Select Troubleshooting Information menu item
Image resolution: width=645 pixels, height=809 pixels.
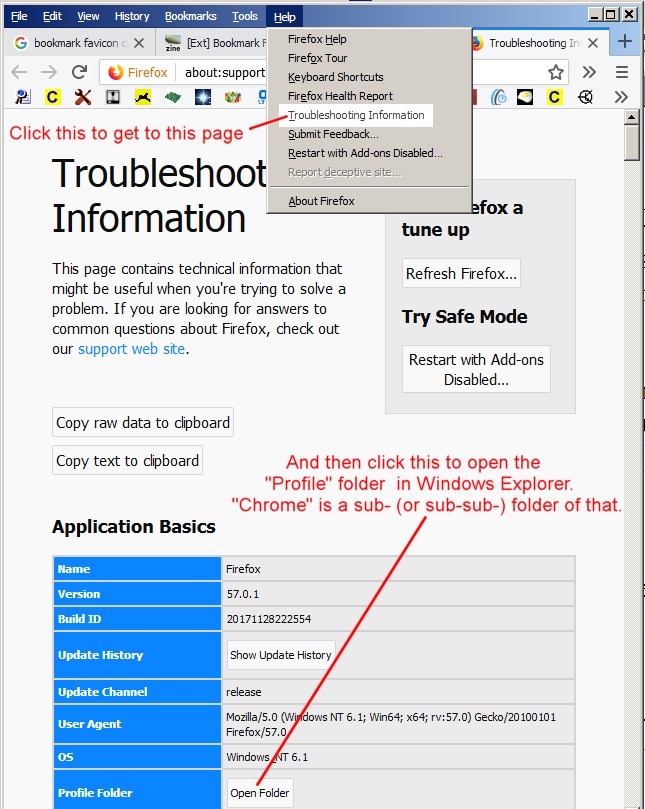(356, 115)
